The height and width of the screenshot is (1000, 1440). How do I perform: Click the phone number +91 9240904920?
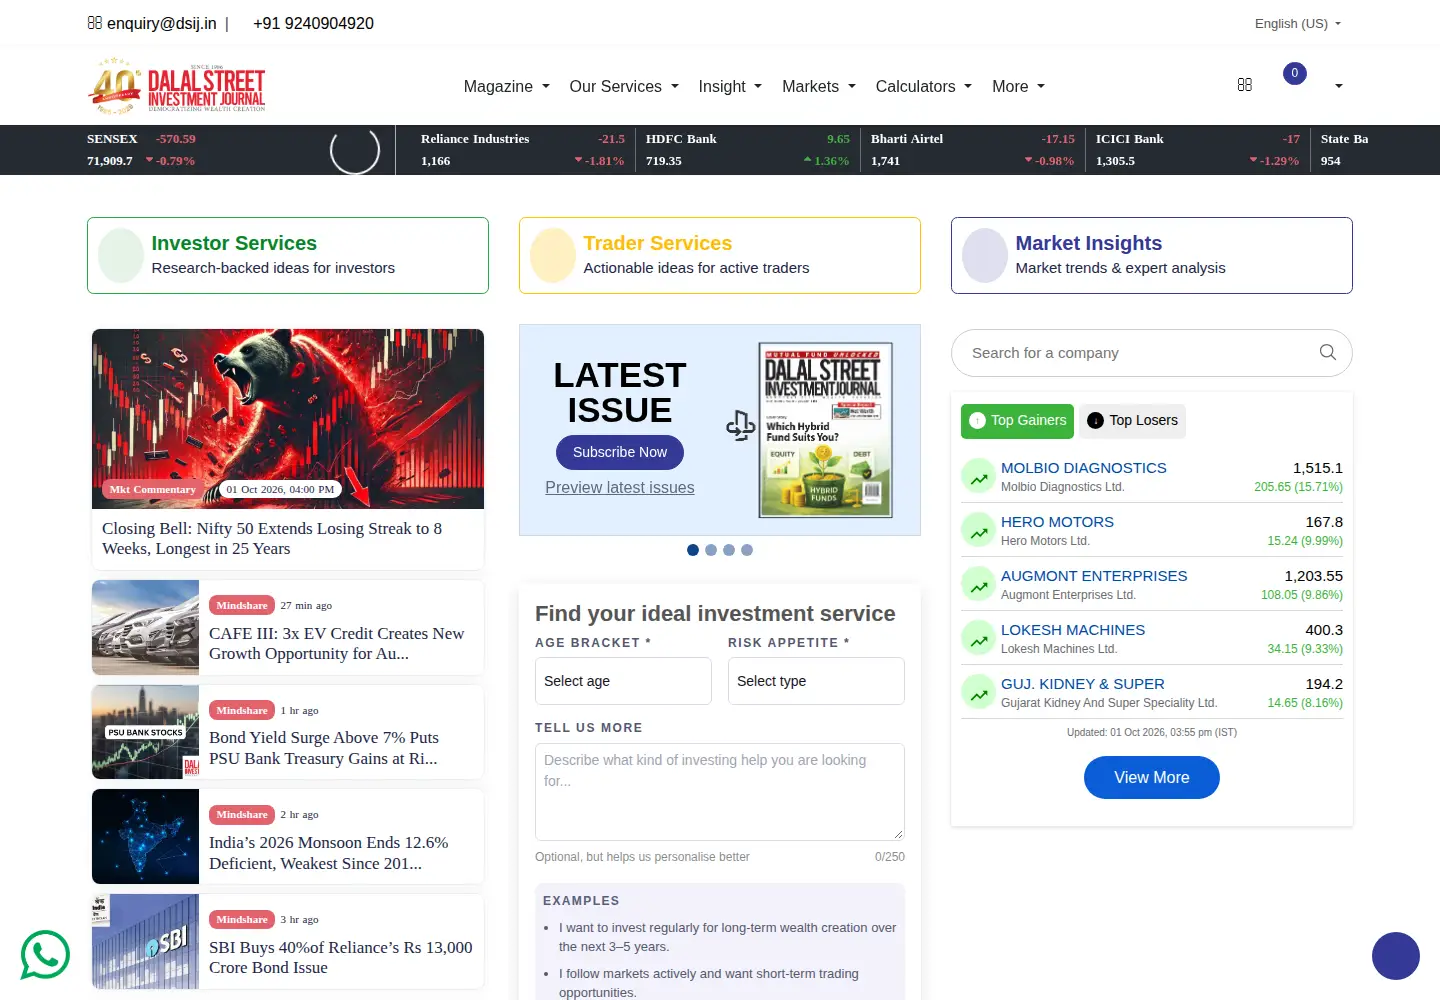[313, 23]
